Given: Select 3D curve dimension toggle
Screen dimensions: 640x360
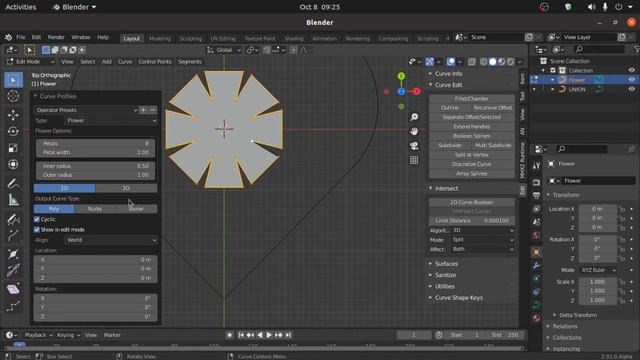Looking at the screenshot, I should click(126, 188).
